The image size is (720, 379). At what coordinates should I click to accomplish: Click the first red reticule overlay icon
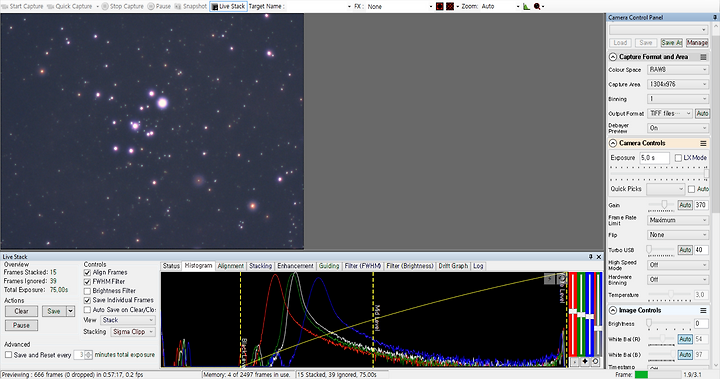(439, 6)
